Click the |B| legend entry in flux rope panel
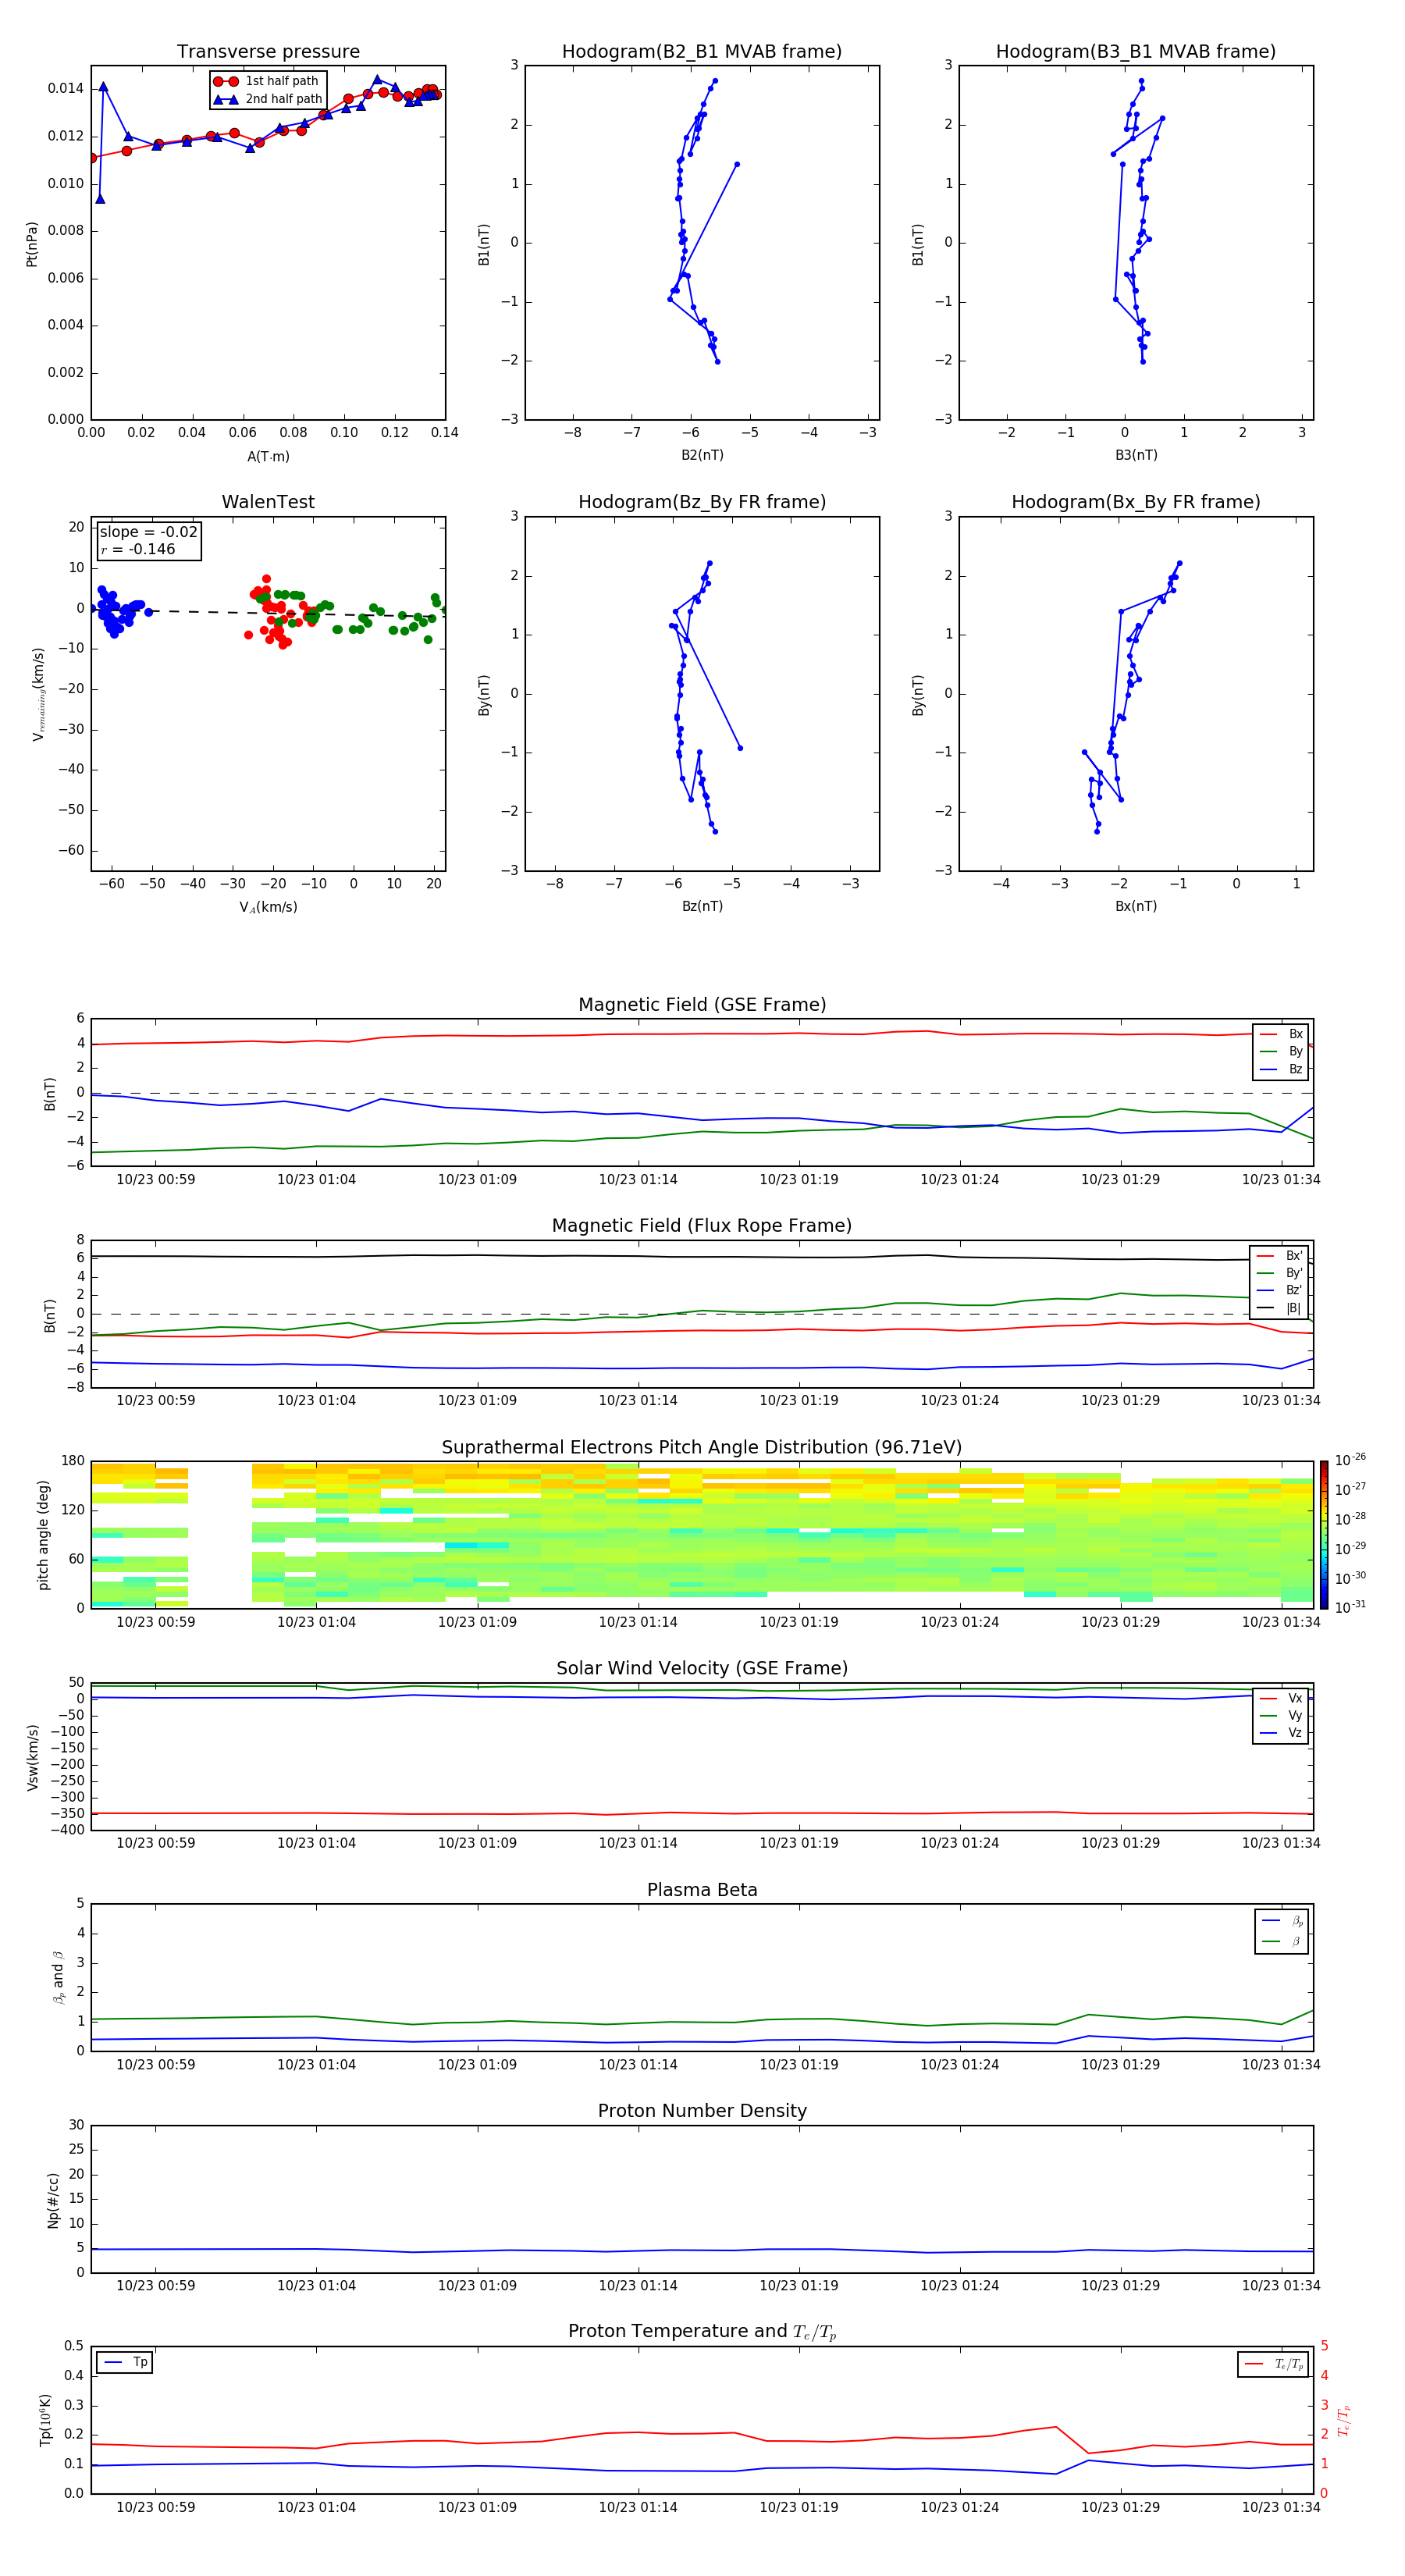The height and width of the screenshot is (2576, 1405). 1279,1308
